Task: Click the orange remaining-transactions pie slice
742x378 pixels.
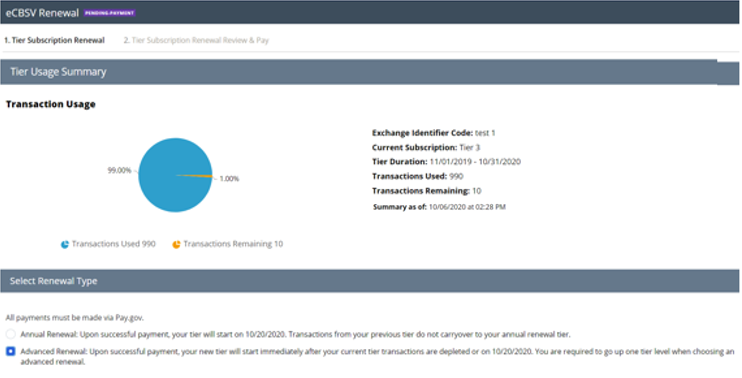Action: (201, 176)
